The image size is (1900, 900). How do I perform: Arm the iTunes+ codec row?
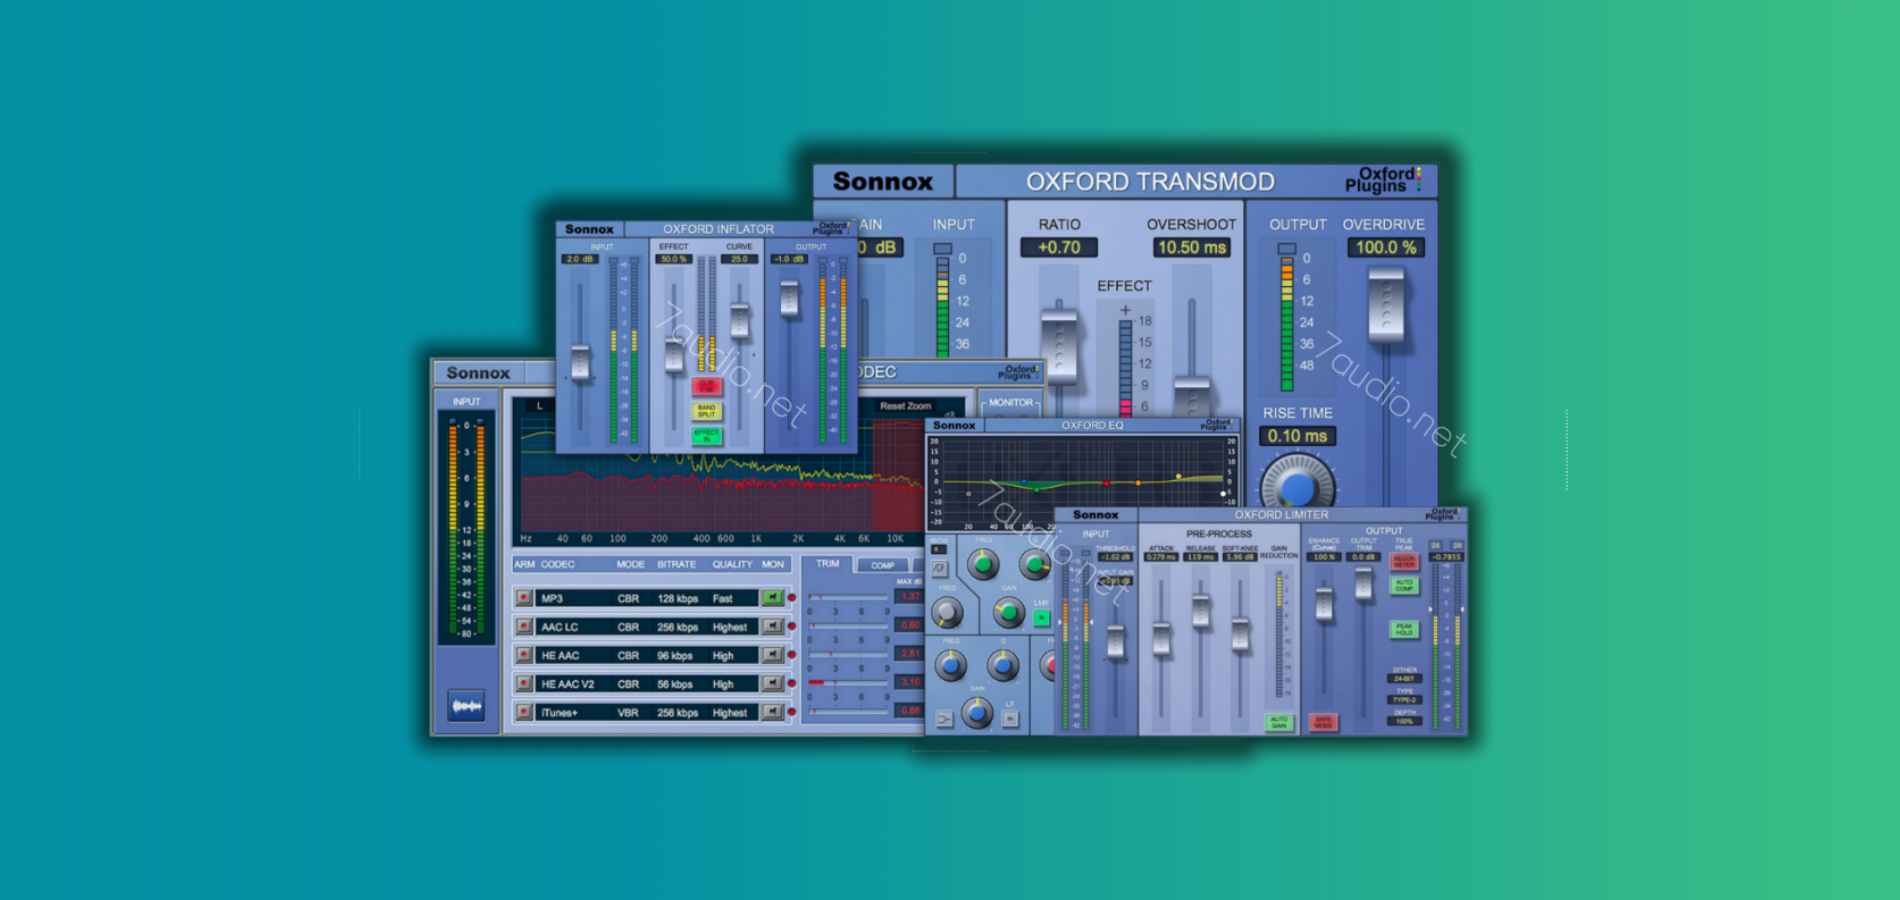coord(523,712)
